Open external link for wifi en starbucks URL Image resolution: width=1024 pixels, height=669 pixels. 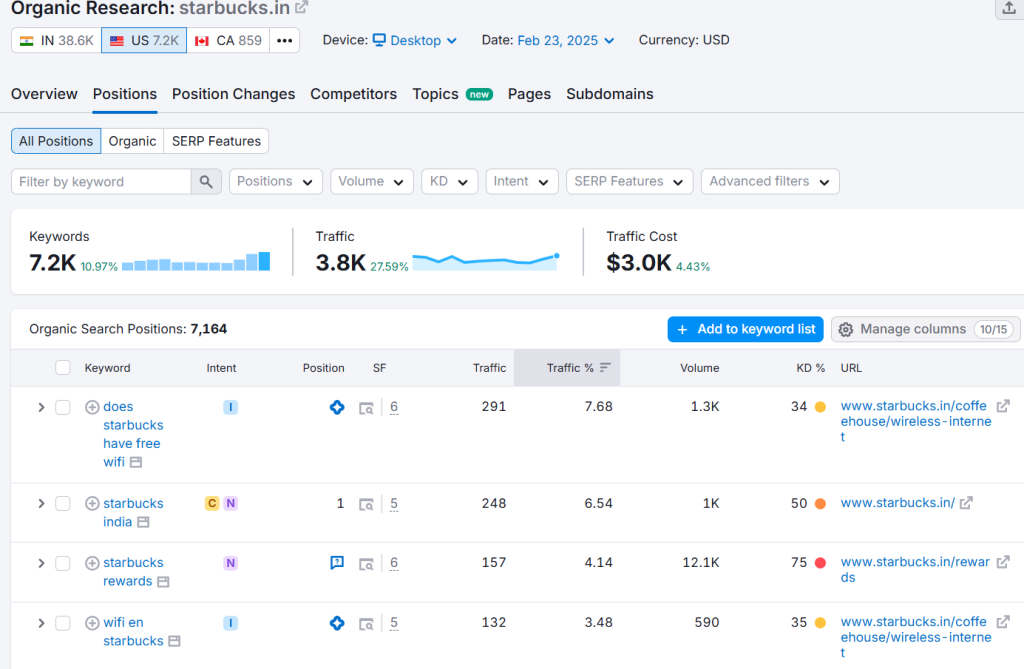(1003, 622)
